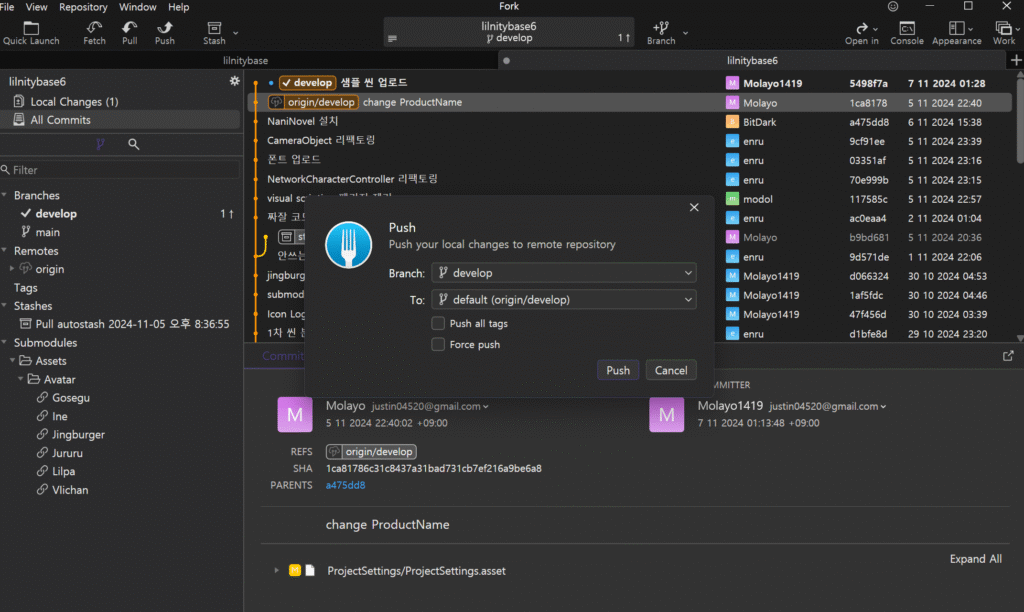This screenshot has height=612, width=1024.
Task: Open the To dropdown with origin/develop
Action: (563, 299)
